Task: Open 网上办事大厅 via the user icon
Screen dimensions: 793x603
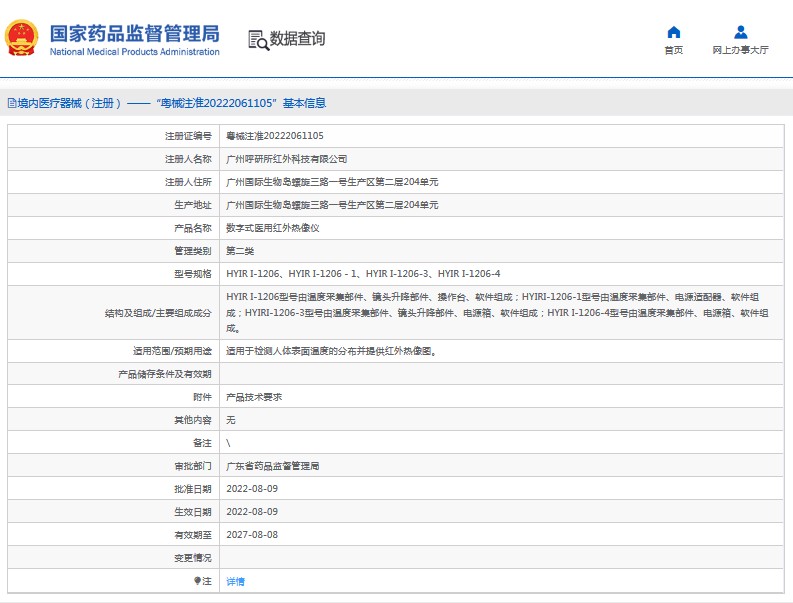Action: pyautogui.click(x=740, y=32)
